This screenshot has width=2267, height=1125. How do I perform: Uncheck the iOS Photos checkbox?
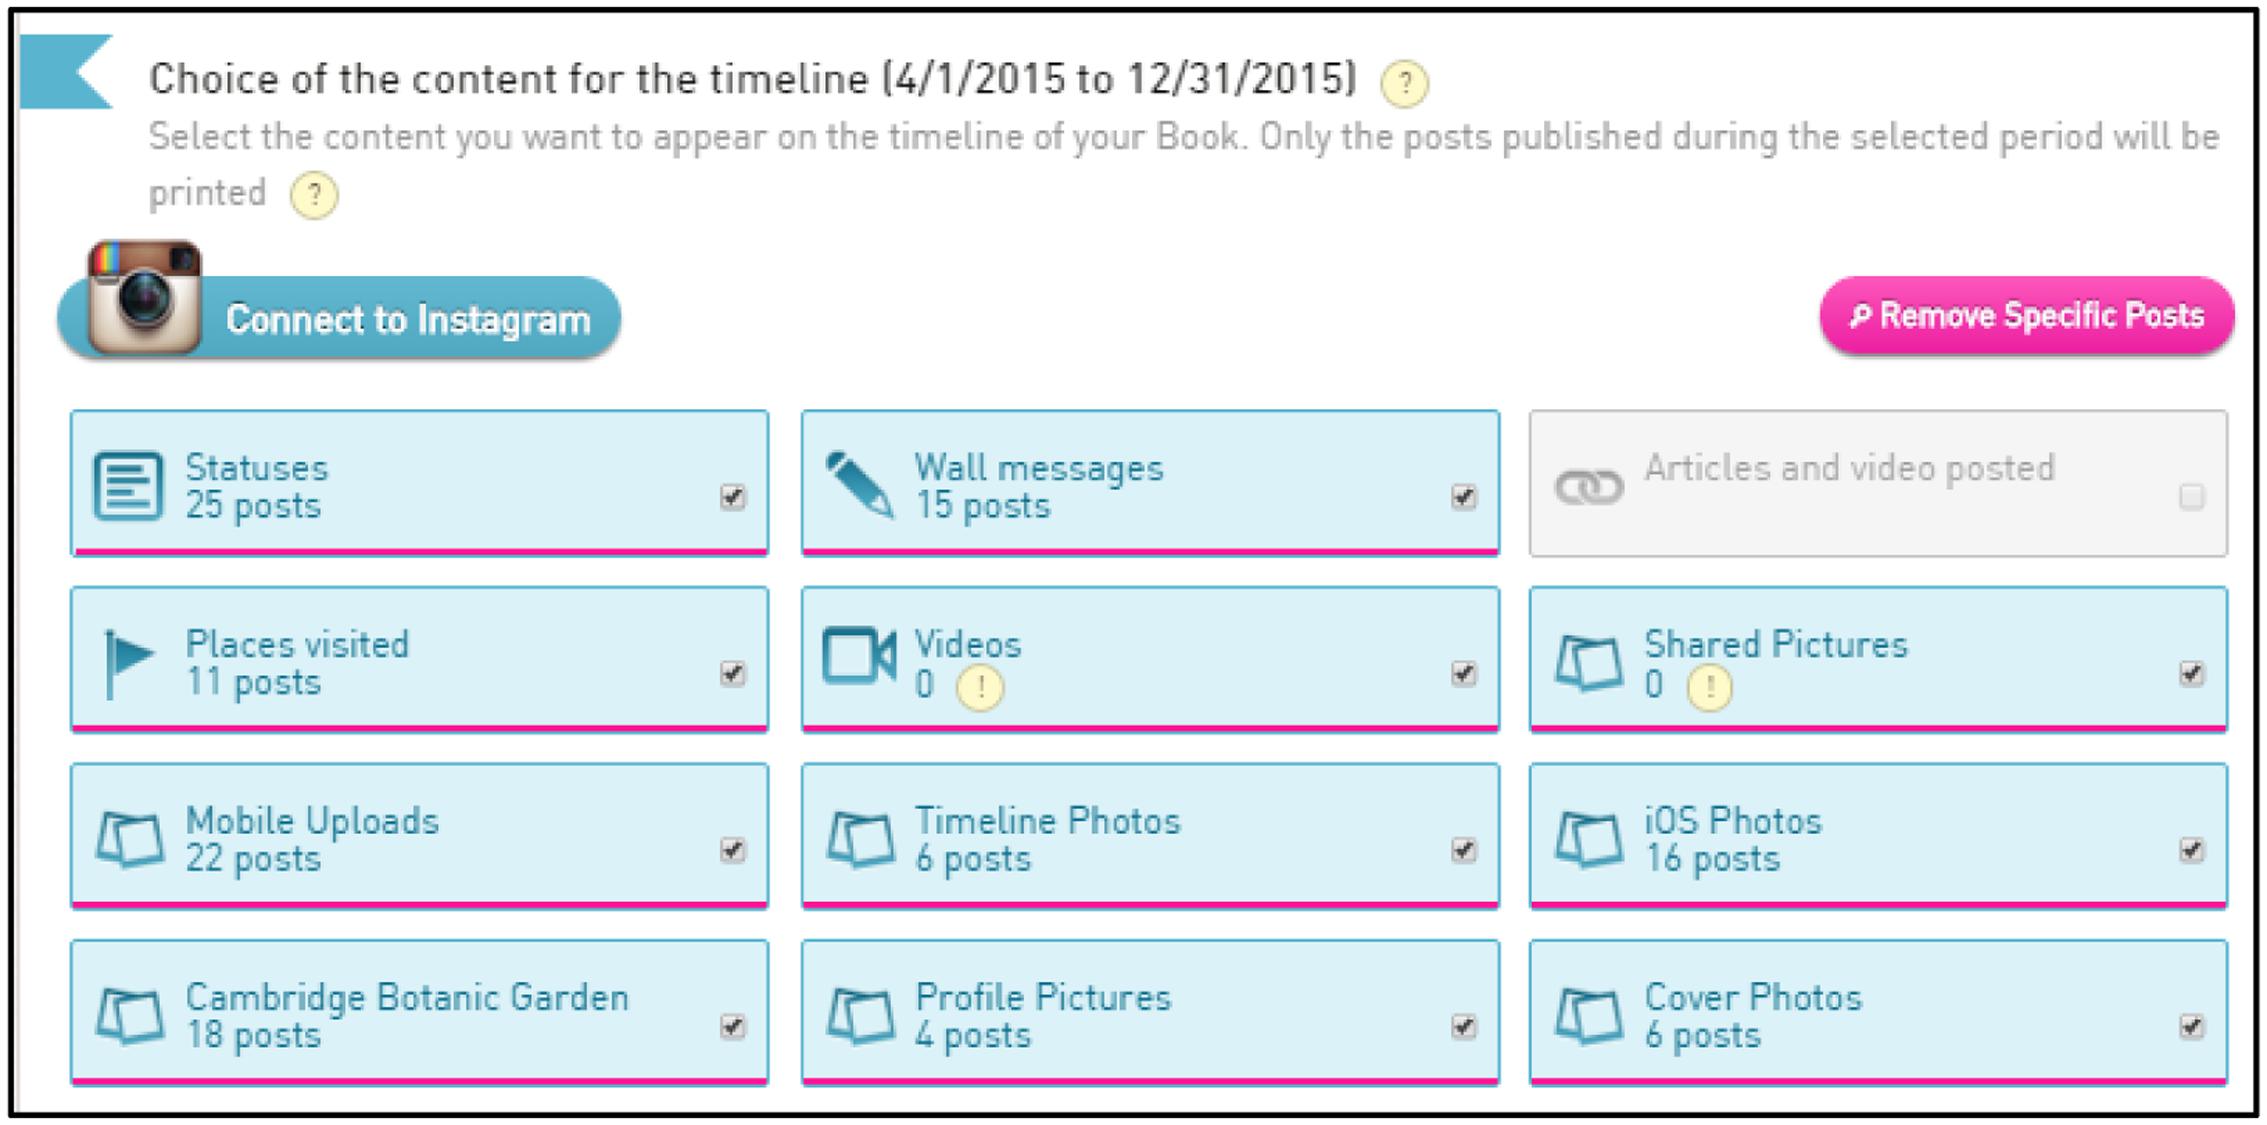(x=2191, y=850)
